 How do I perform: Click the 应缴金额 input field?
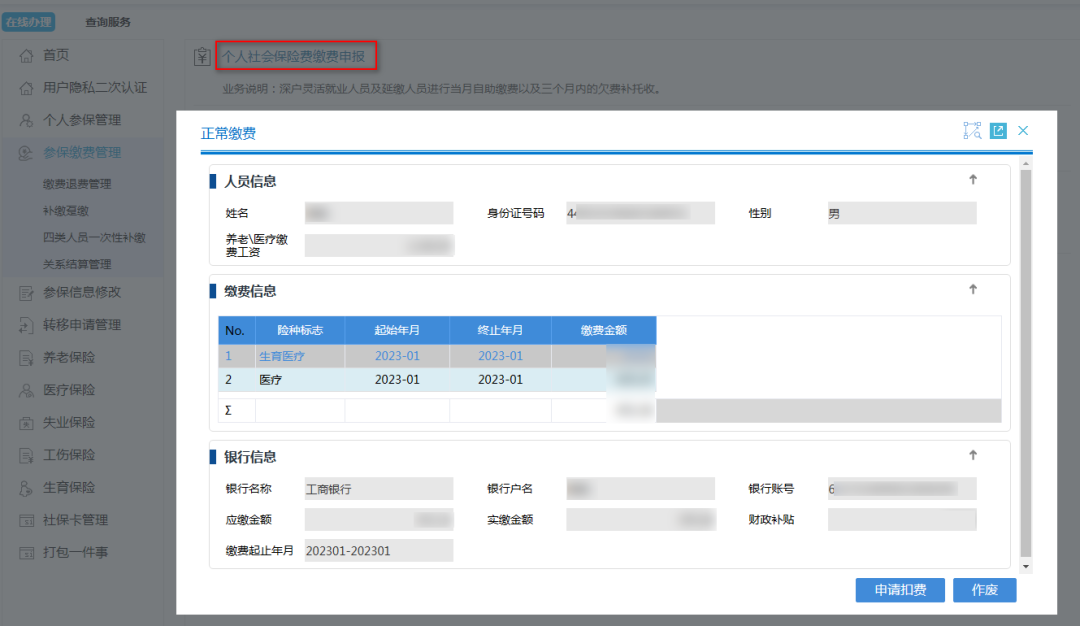click(x=379, y=520)
